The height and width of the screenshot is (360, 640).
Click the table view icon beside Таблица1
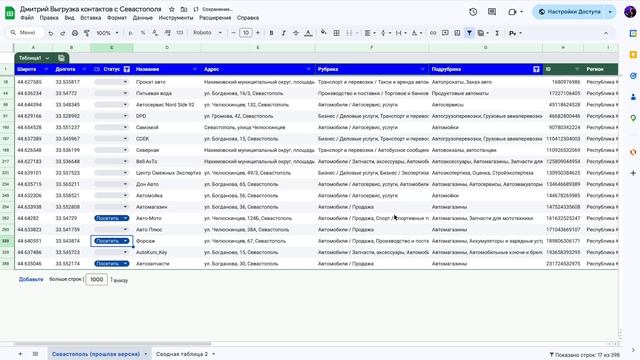coord(61,58)
